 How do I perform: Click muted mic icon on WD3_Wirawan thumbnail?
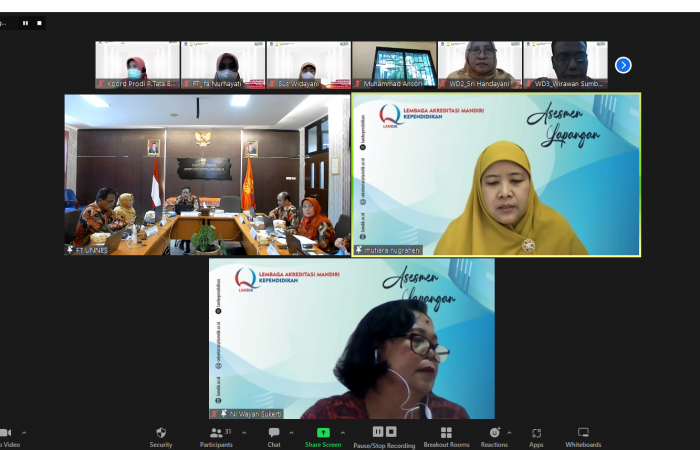point(529,83)
